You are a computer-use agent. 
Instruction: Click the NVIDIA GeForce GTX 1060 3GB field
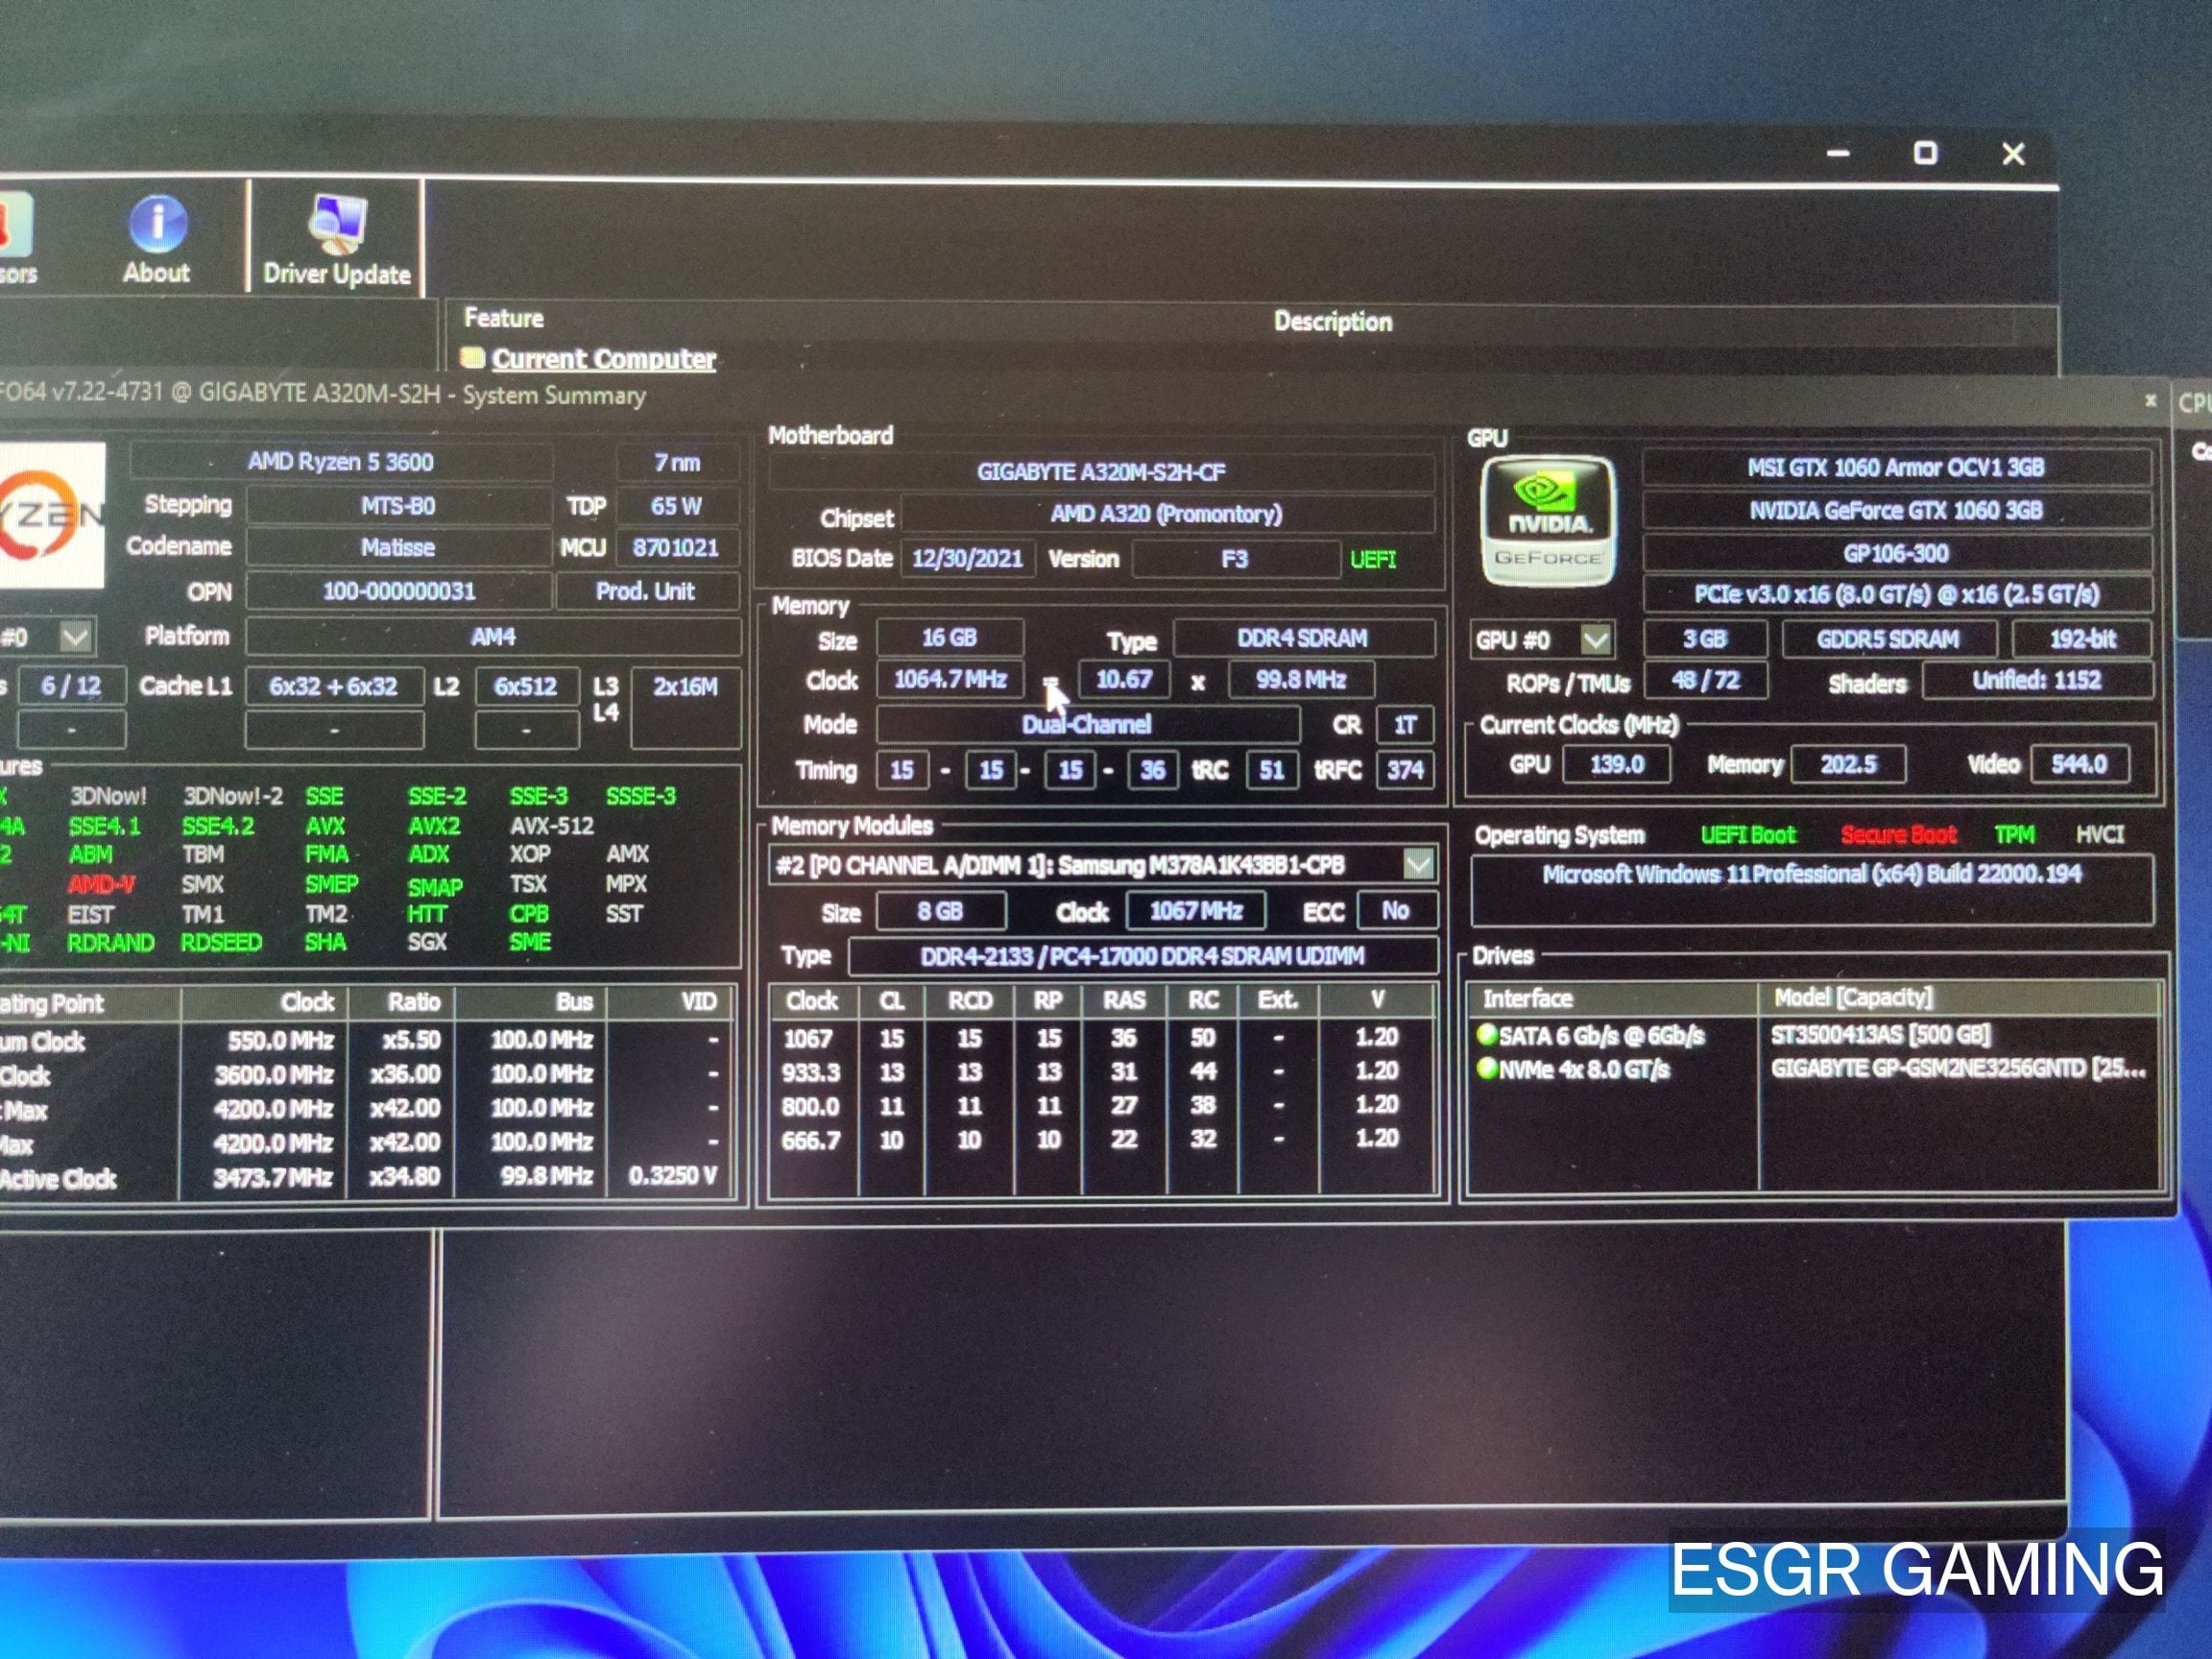tap(1896, 510)
